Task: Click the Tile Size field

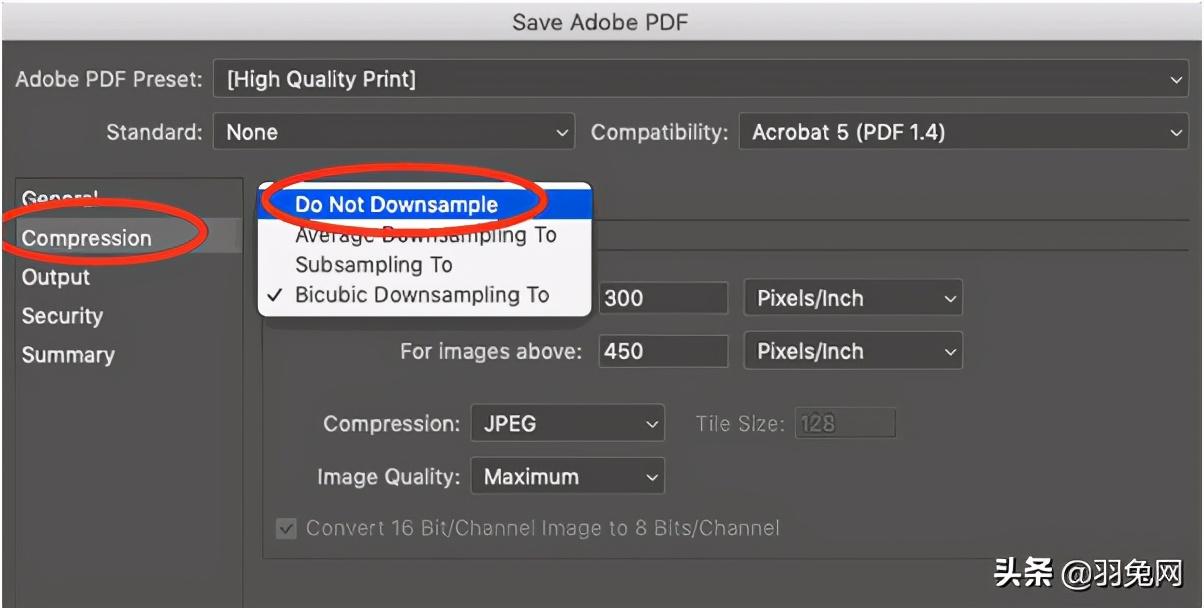Action: tap(845, 424)
